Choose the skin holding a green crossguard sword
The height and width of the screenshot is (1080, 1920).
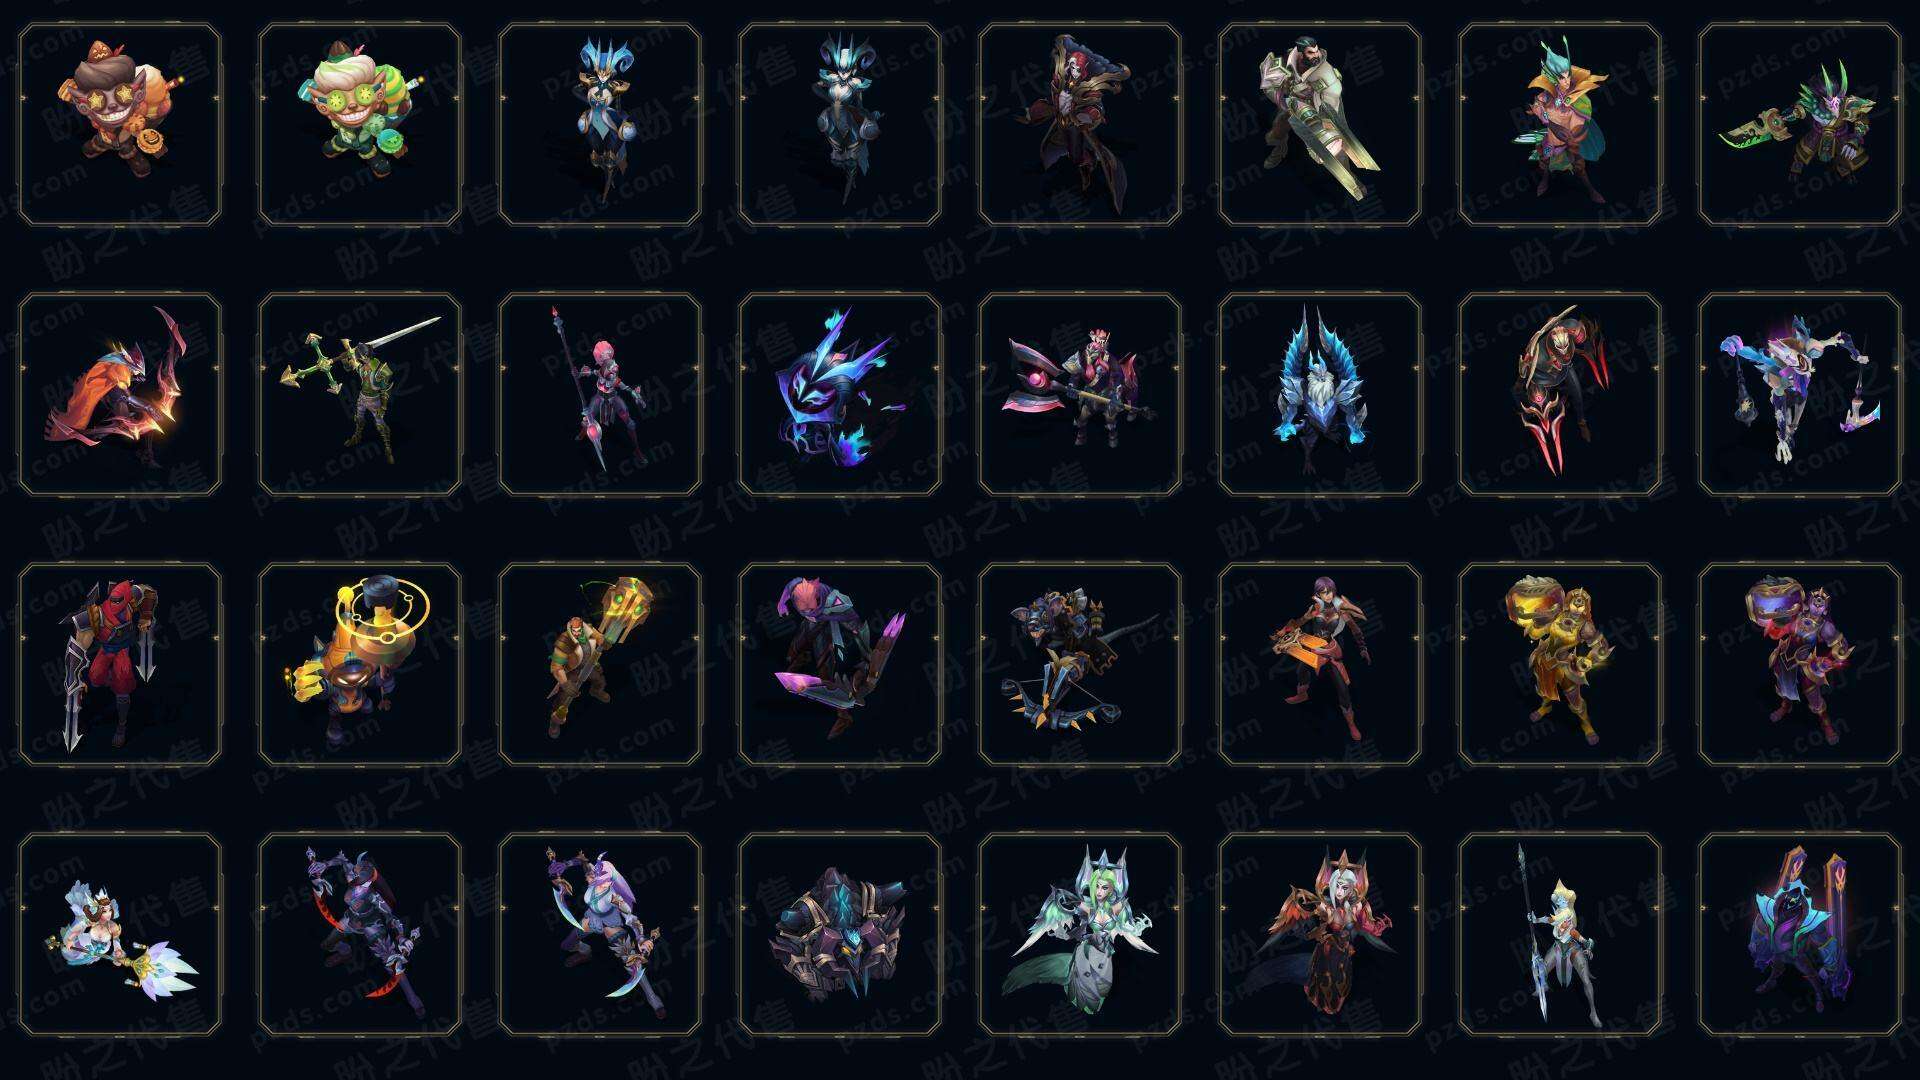tap(360, 394)
